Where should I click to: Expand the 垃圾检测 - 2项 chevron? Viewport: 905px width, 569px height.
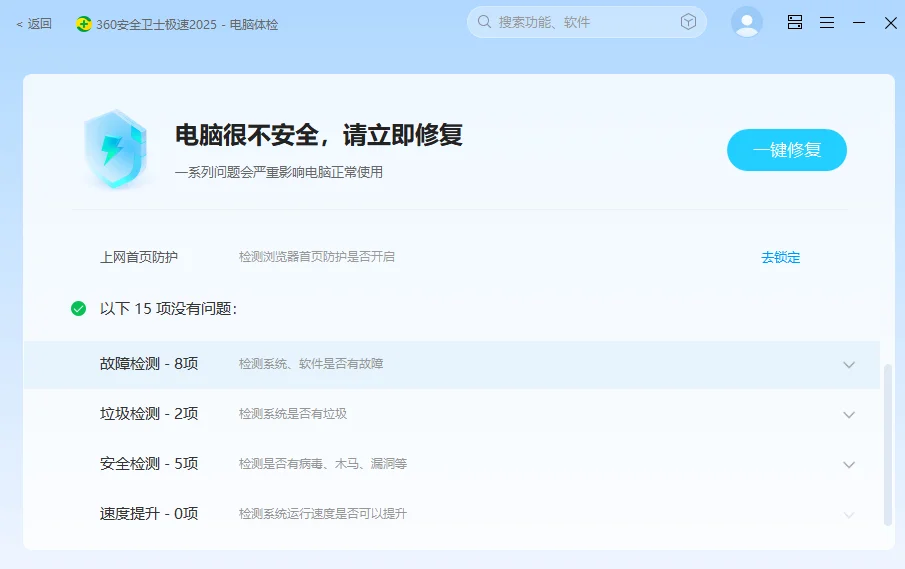(848, 415)
